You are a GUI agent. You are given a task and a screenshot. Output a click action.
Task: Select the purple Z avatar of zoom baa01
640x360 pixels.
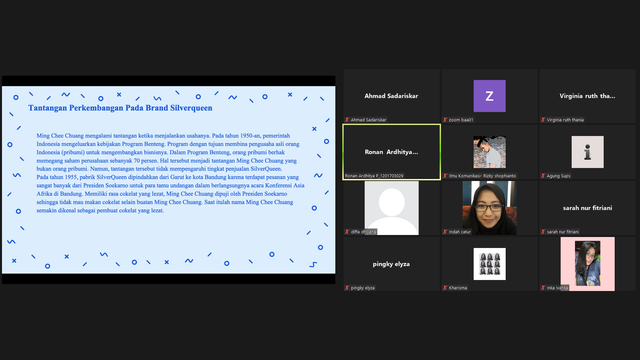tap(489, 96)
